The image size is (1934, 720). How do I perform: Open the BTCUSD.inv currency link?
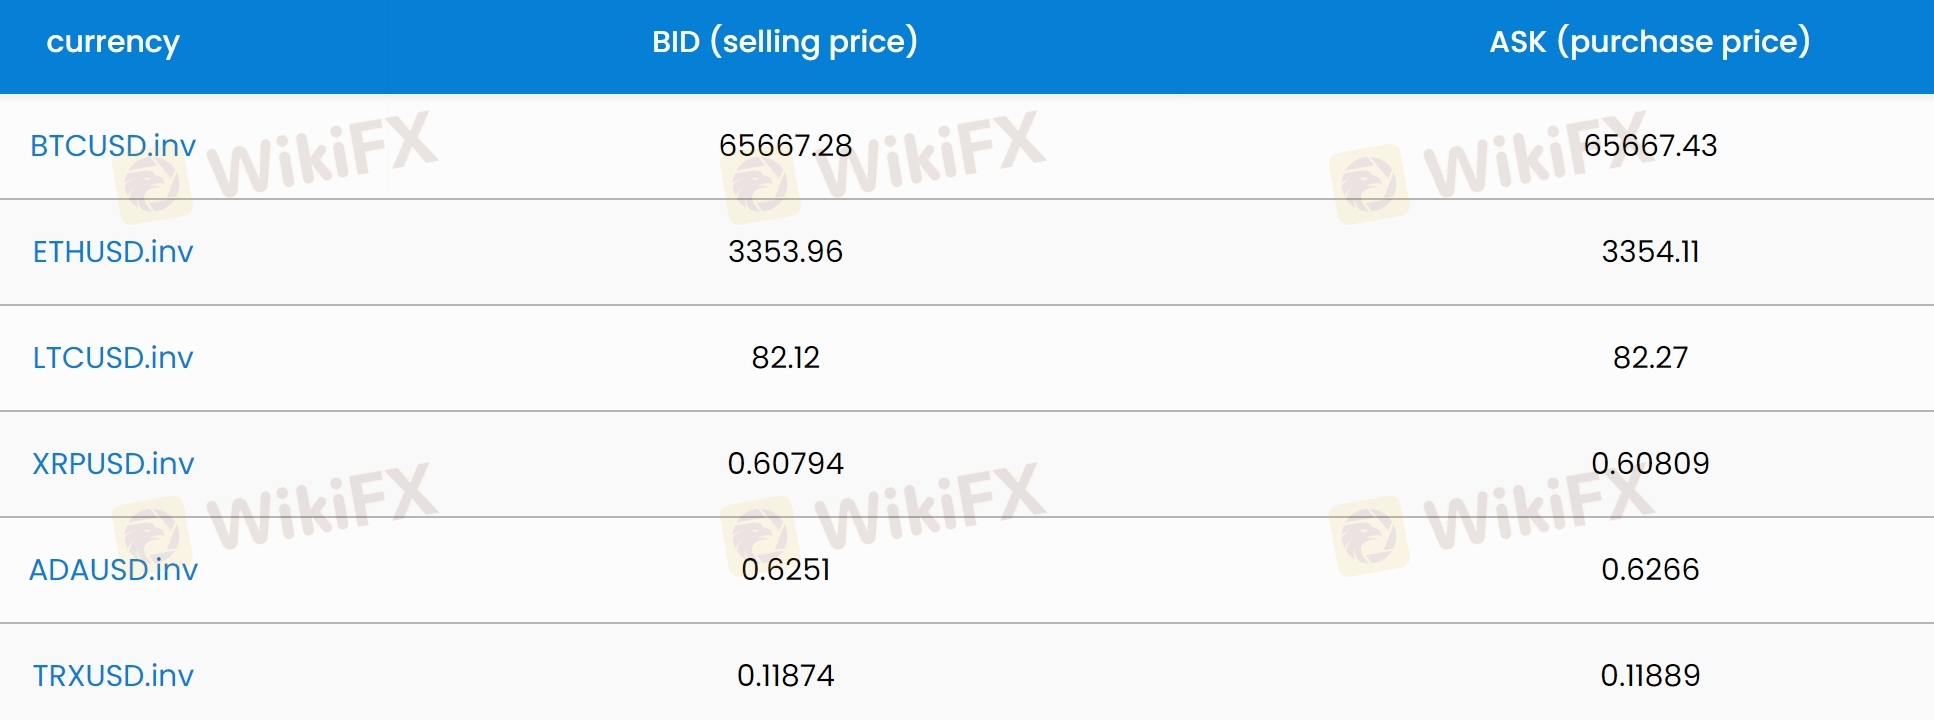point(113,146)
